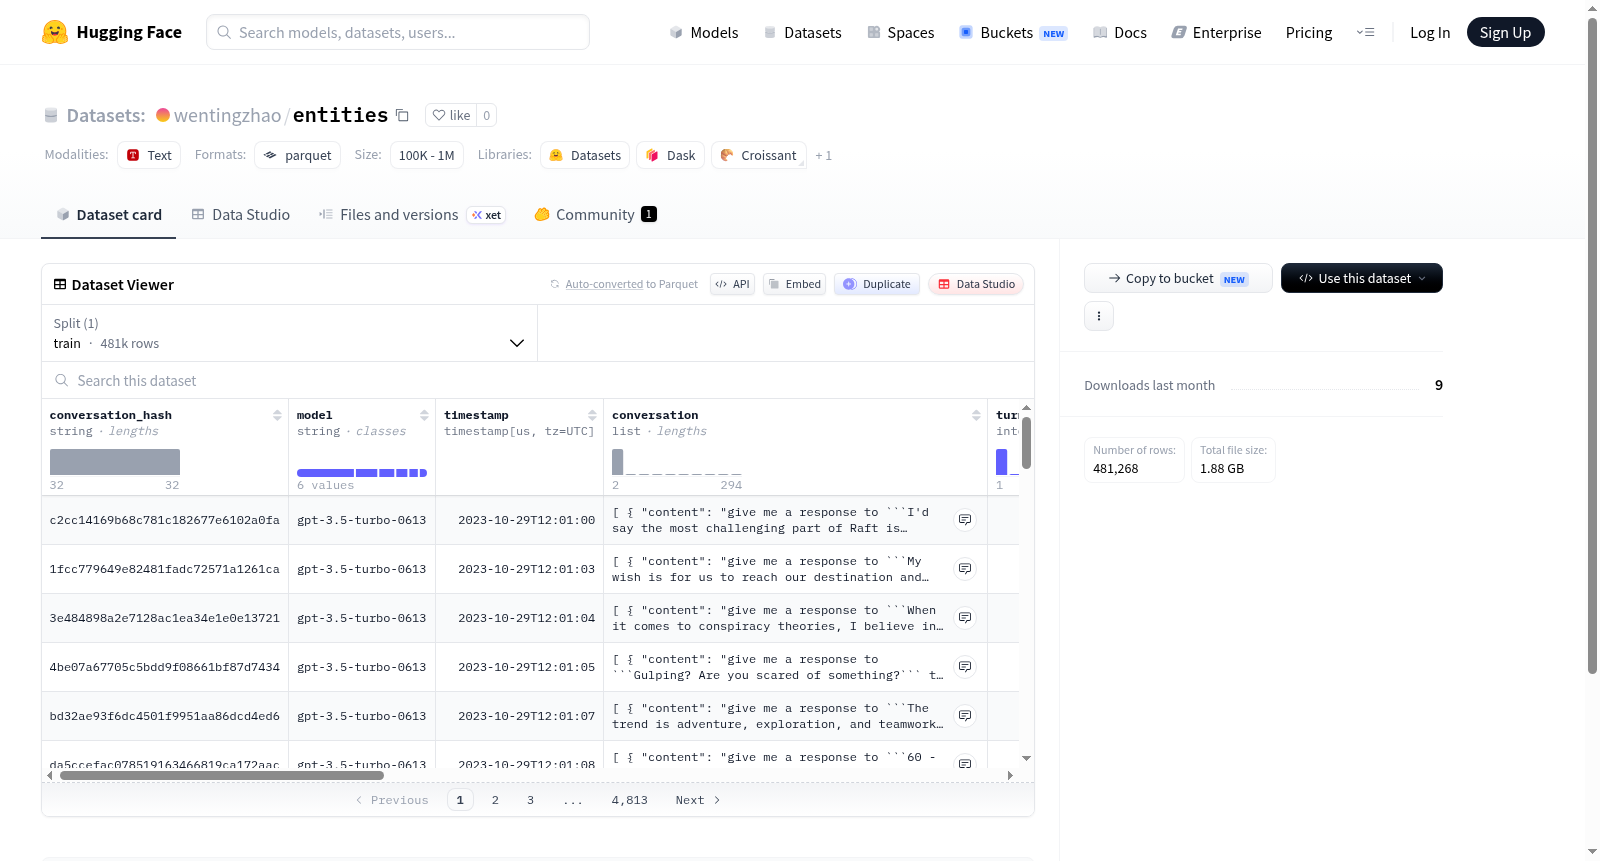Open chat view icon for row c2cc14169b68c781

click(965, 520)
